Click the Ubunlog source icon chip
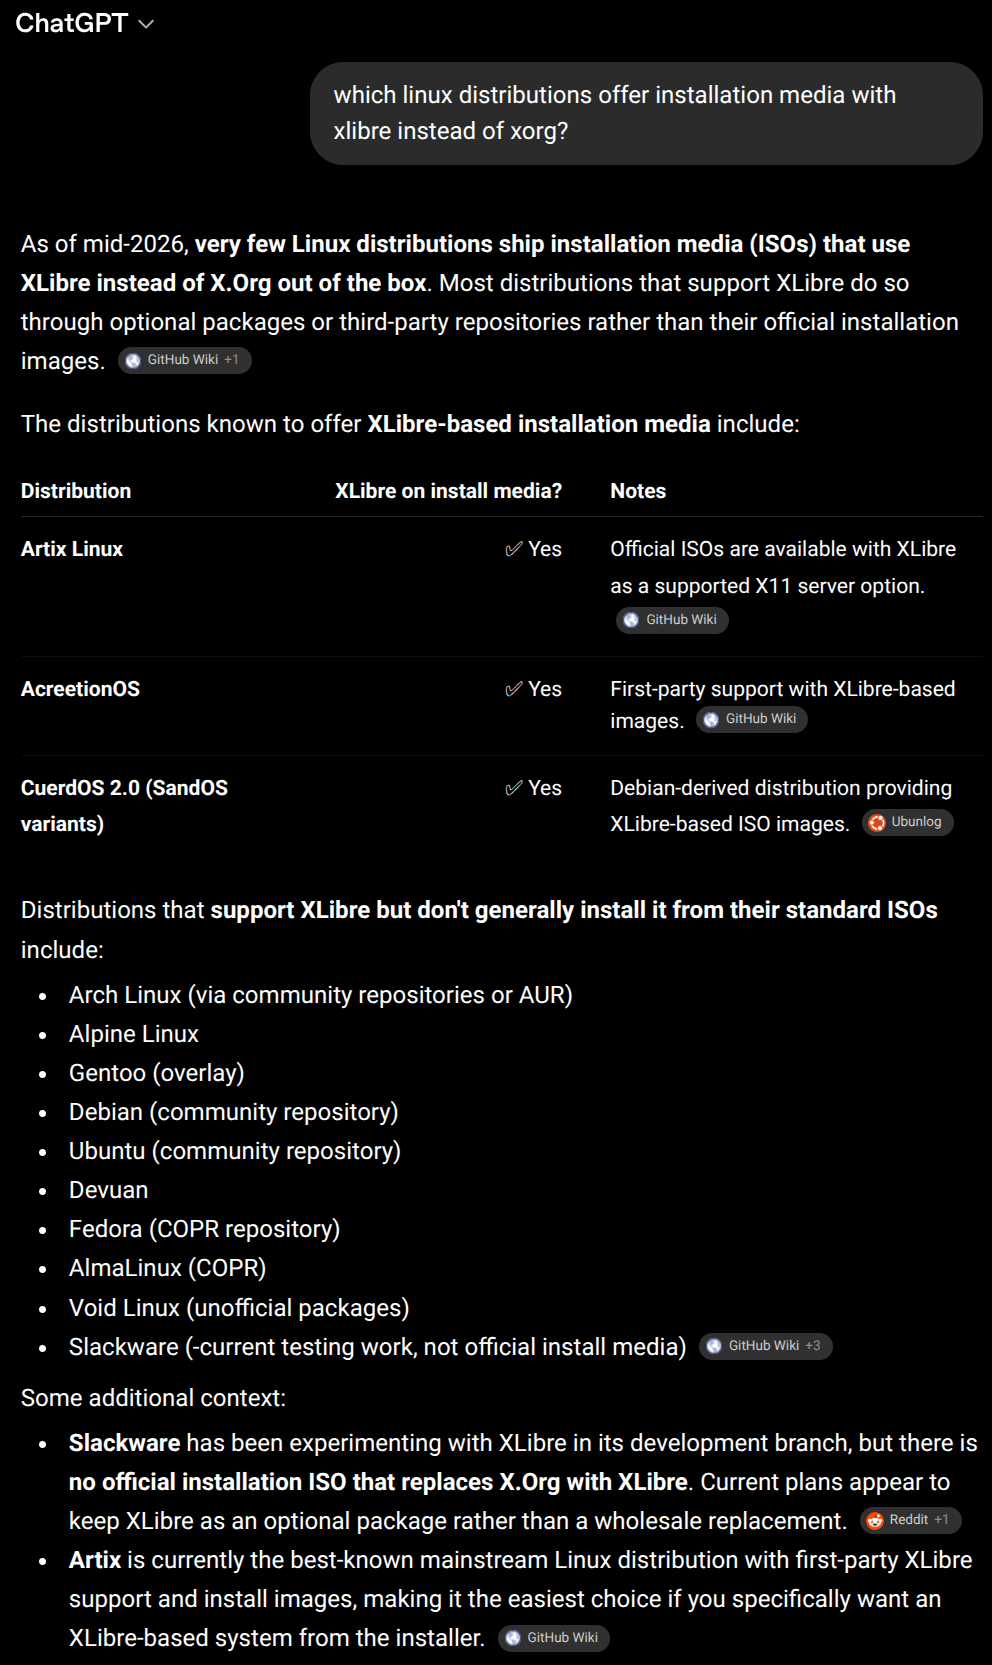992x1665 pixels. pos(908,822)
